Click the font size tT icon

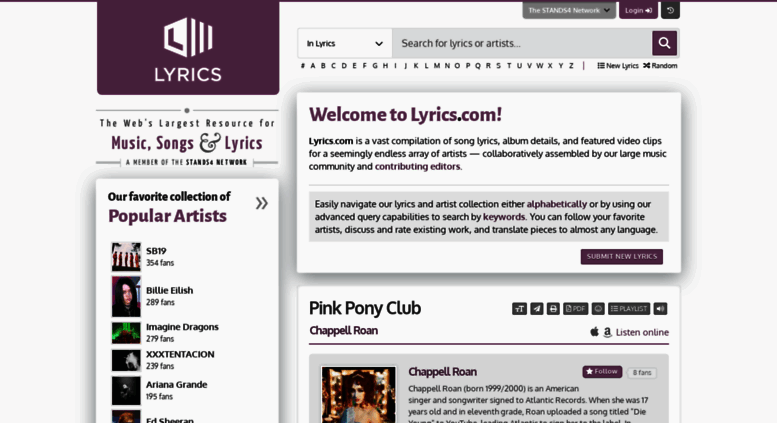(519, 309)
